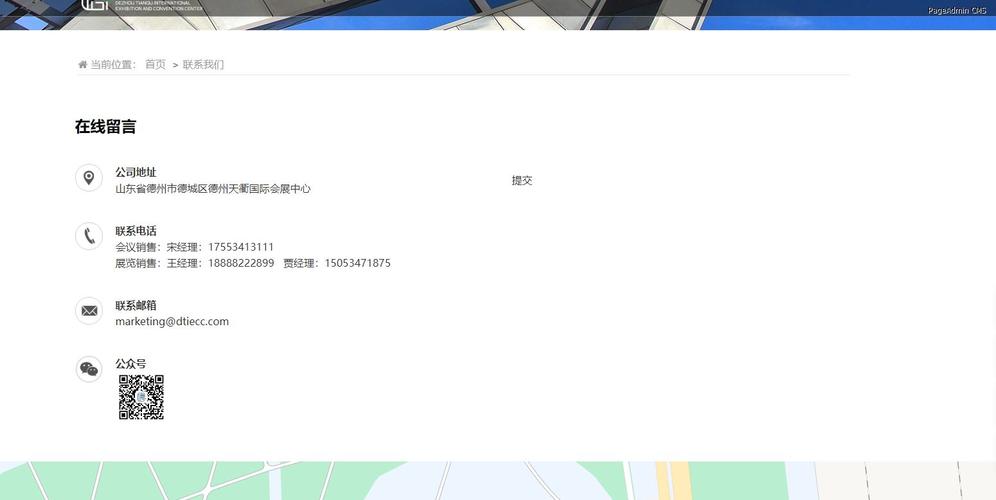Submit the form with 提交 button

[522, 180]
